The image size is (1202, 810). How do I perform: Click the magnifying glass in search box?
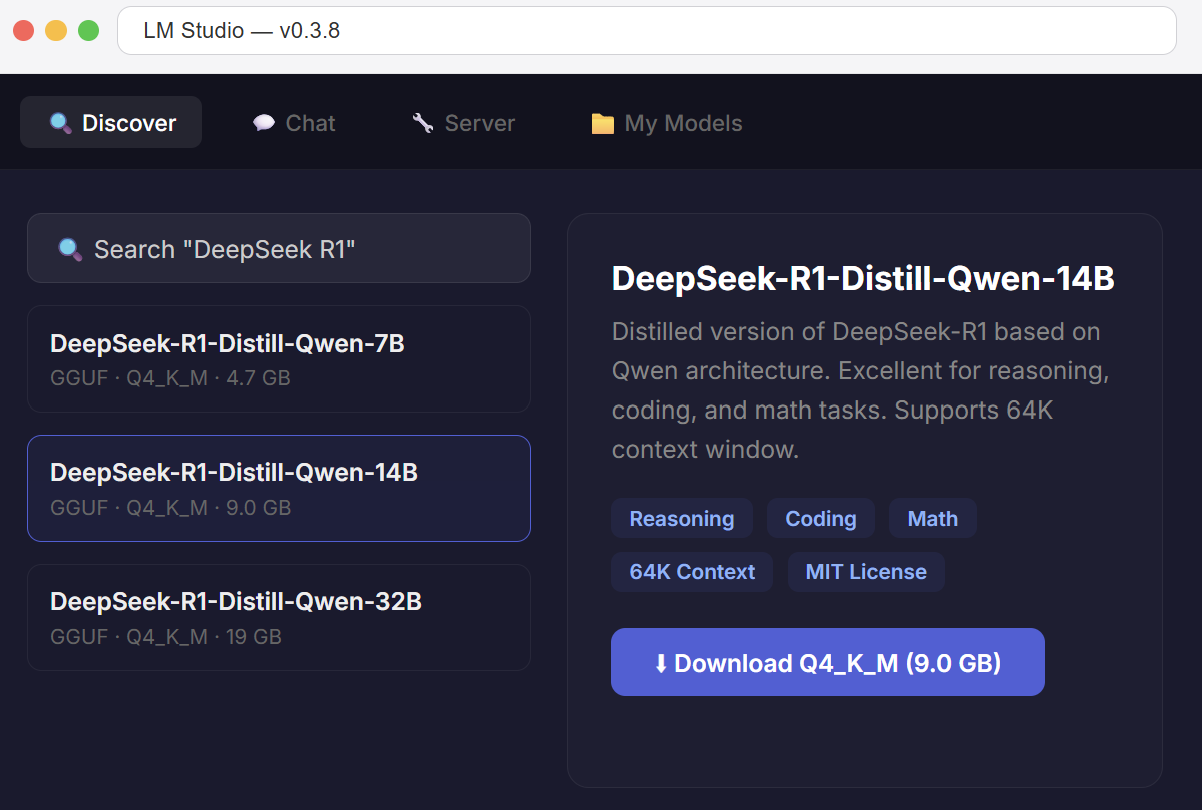pos(70,249)
